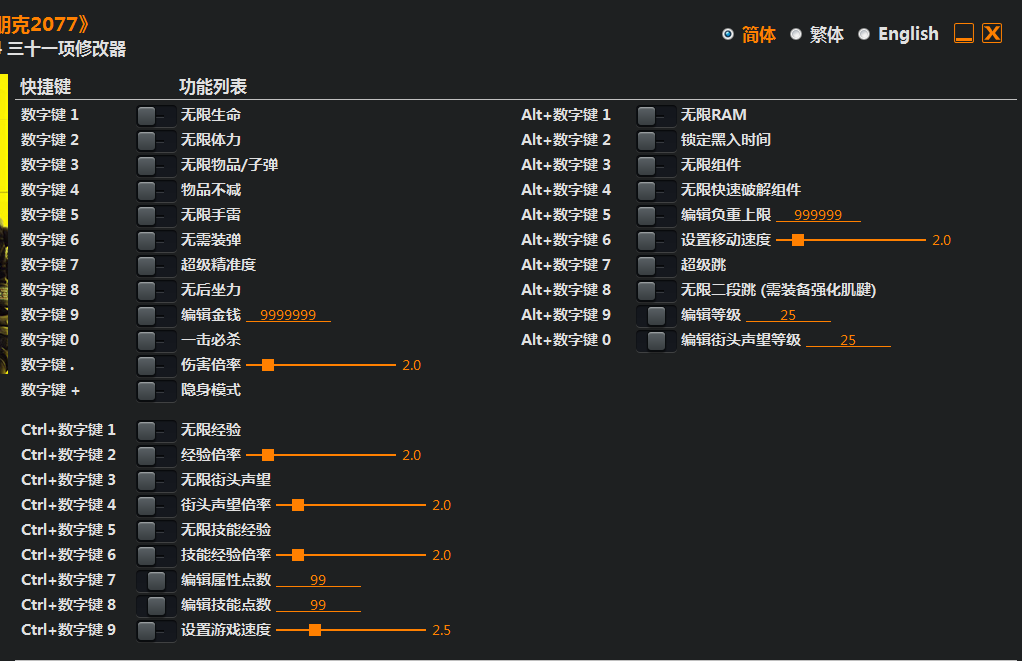Screen dimensions: 1022x661
Task: Select the 简体 language radio button
Action: coord(728,34)
